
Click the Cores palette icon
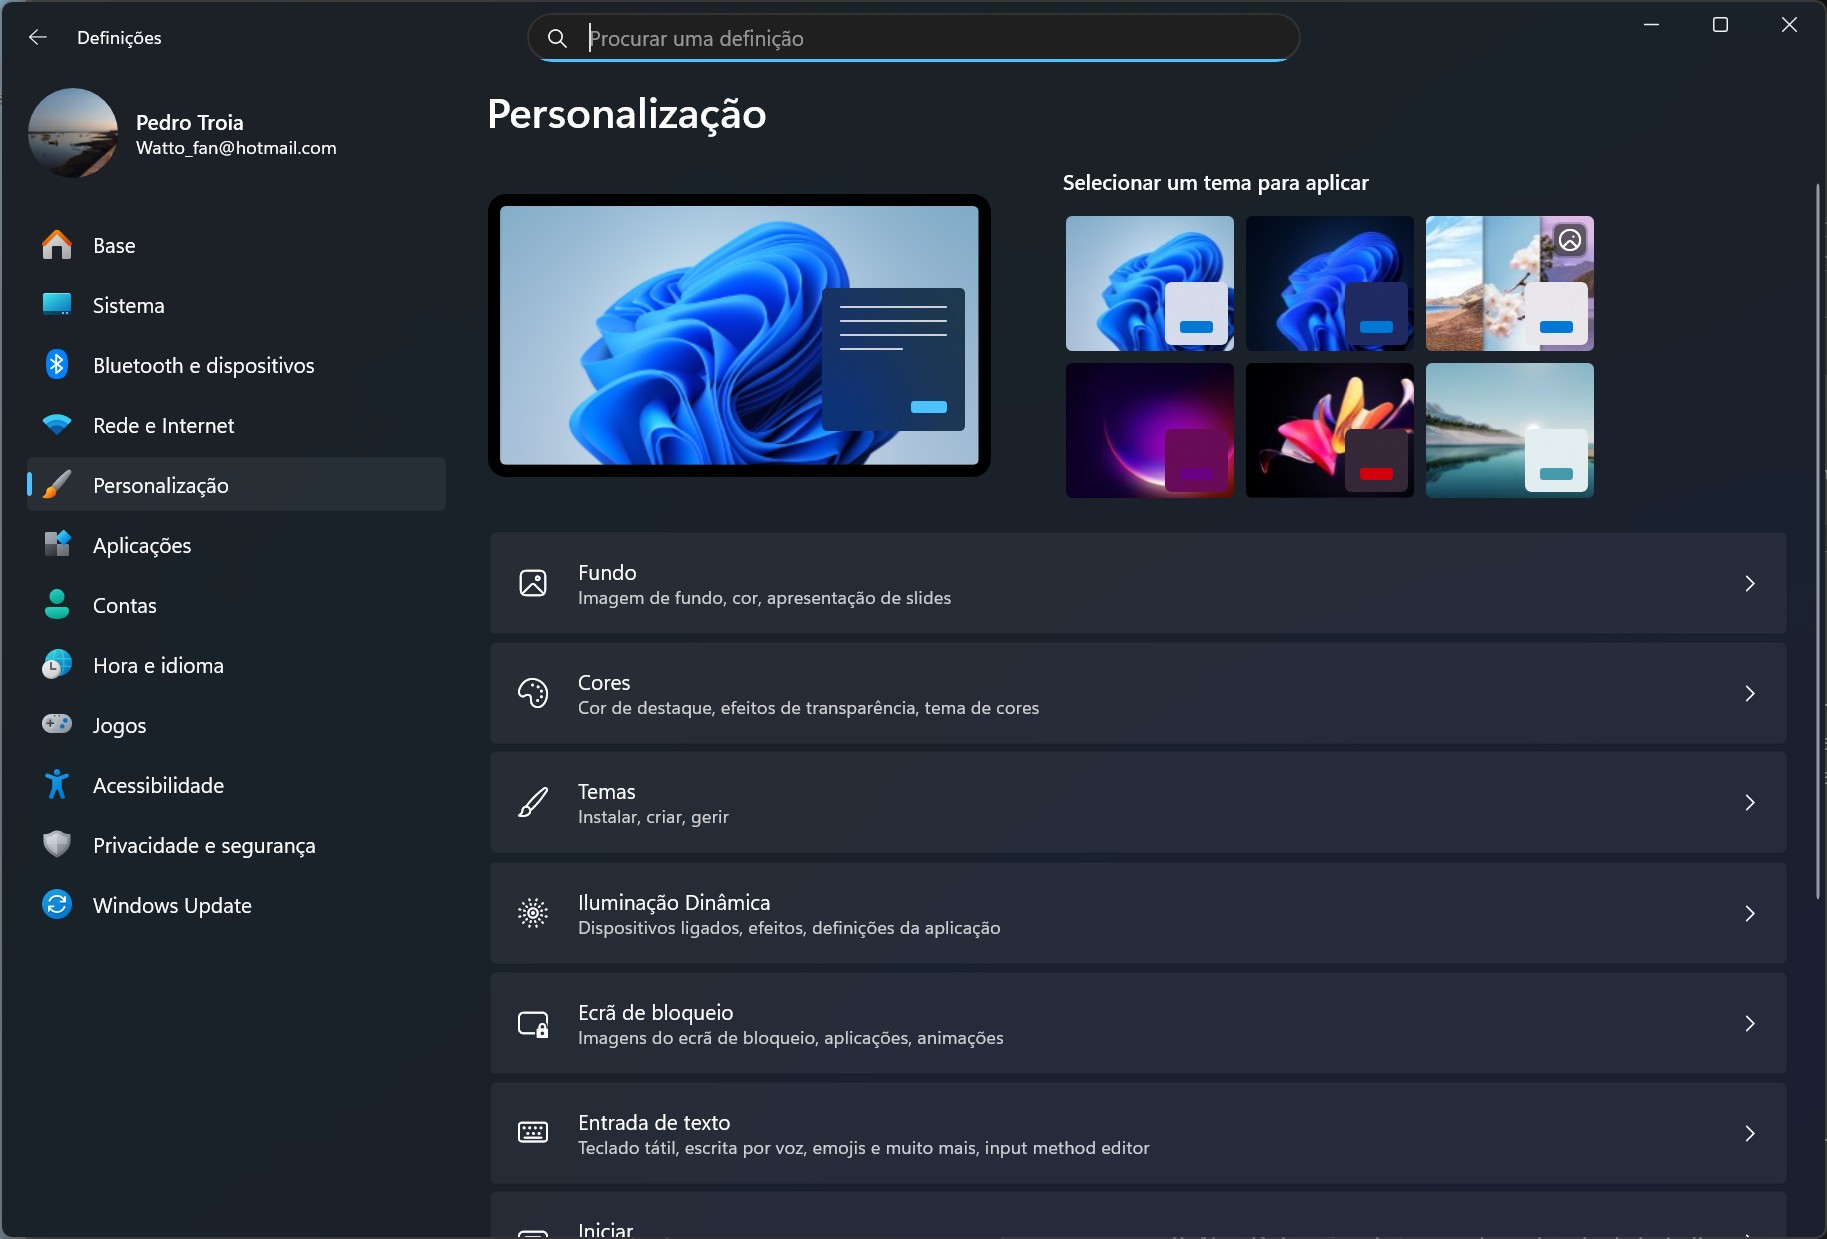click(533, 693)
